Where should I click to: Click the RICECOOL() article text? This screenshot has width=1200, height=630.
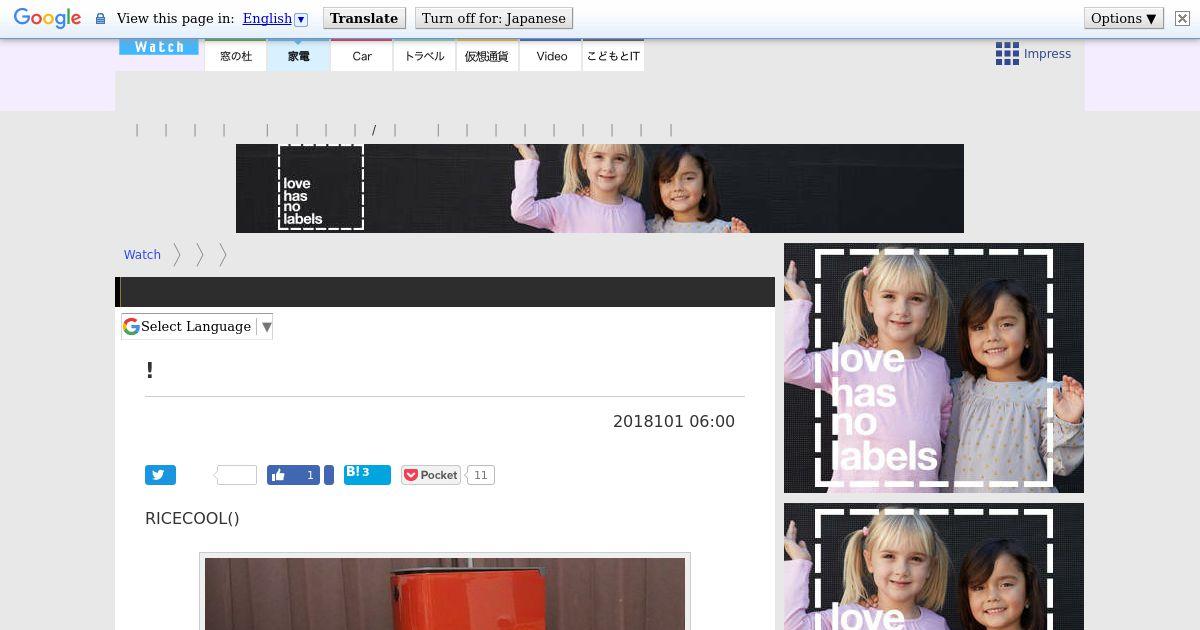click(x=192, y=518)
